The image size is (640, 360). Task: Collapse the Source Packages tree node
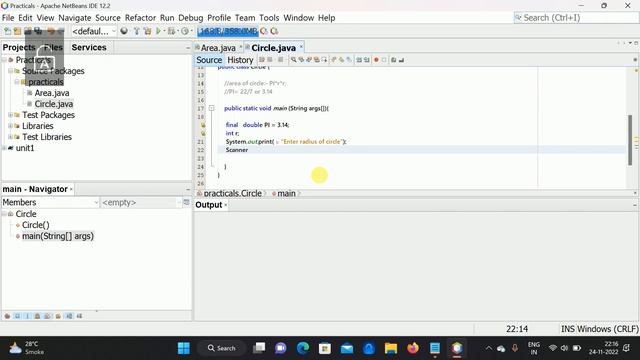11,71
